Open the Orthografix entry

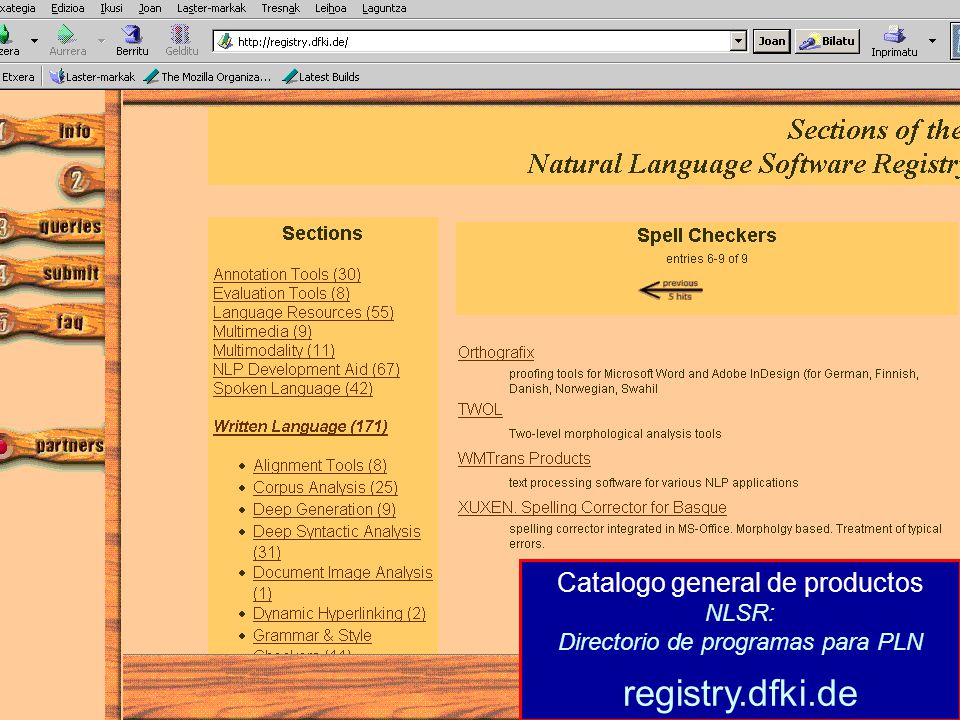[x=496, y=353]
